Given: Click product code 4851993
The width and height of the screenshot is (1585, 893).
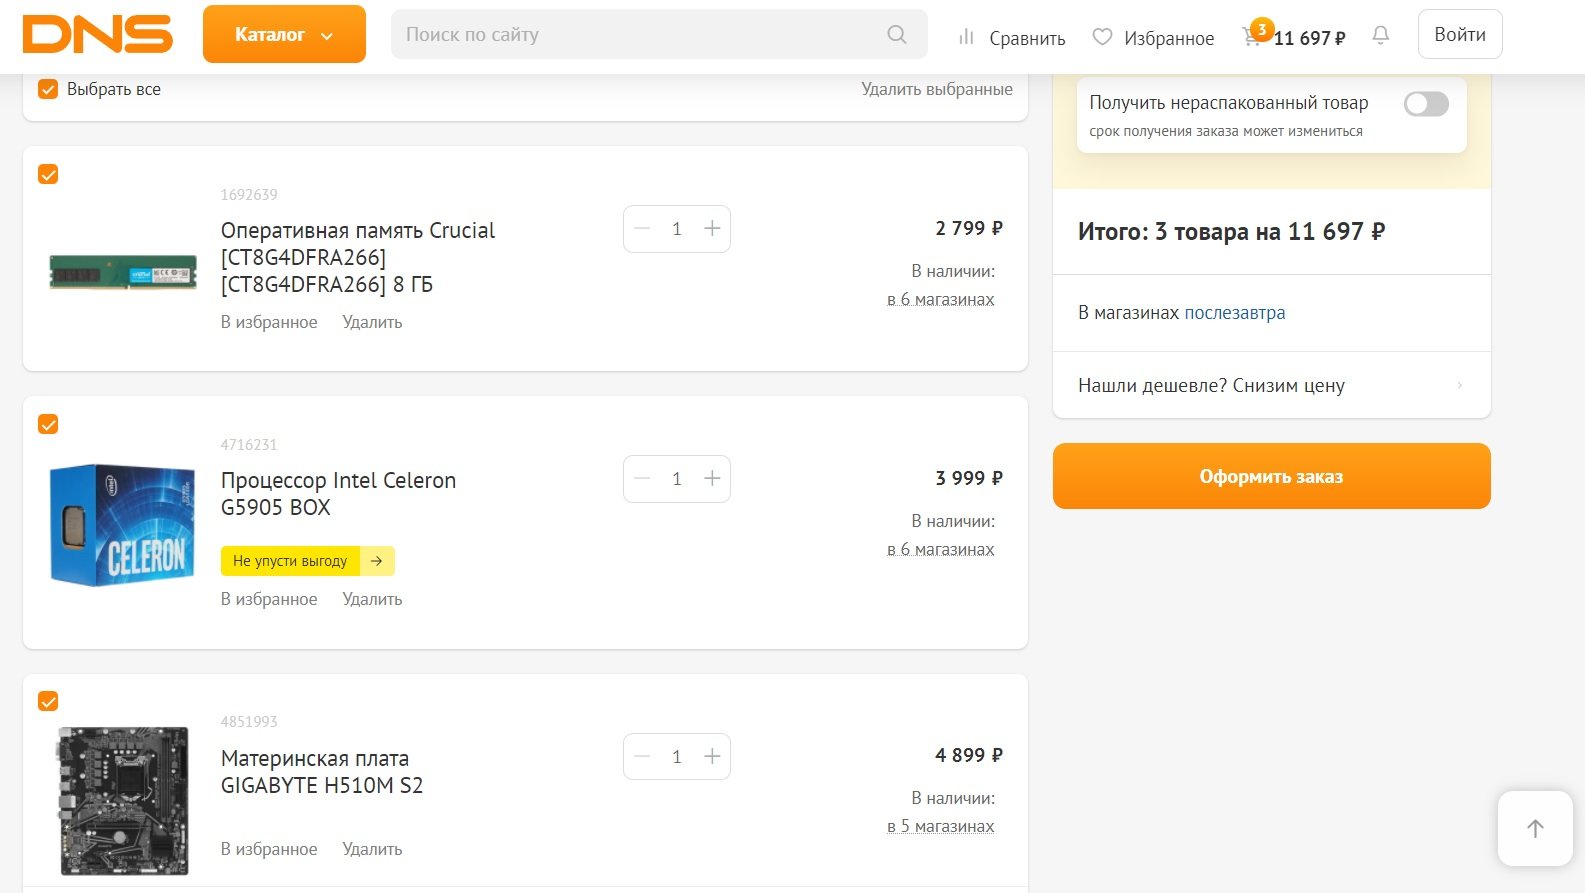Looking at the screenshot, I should pos(249,722).
